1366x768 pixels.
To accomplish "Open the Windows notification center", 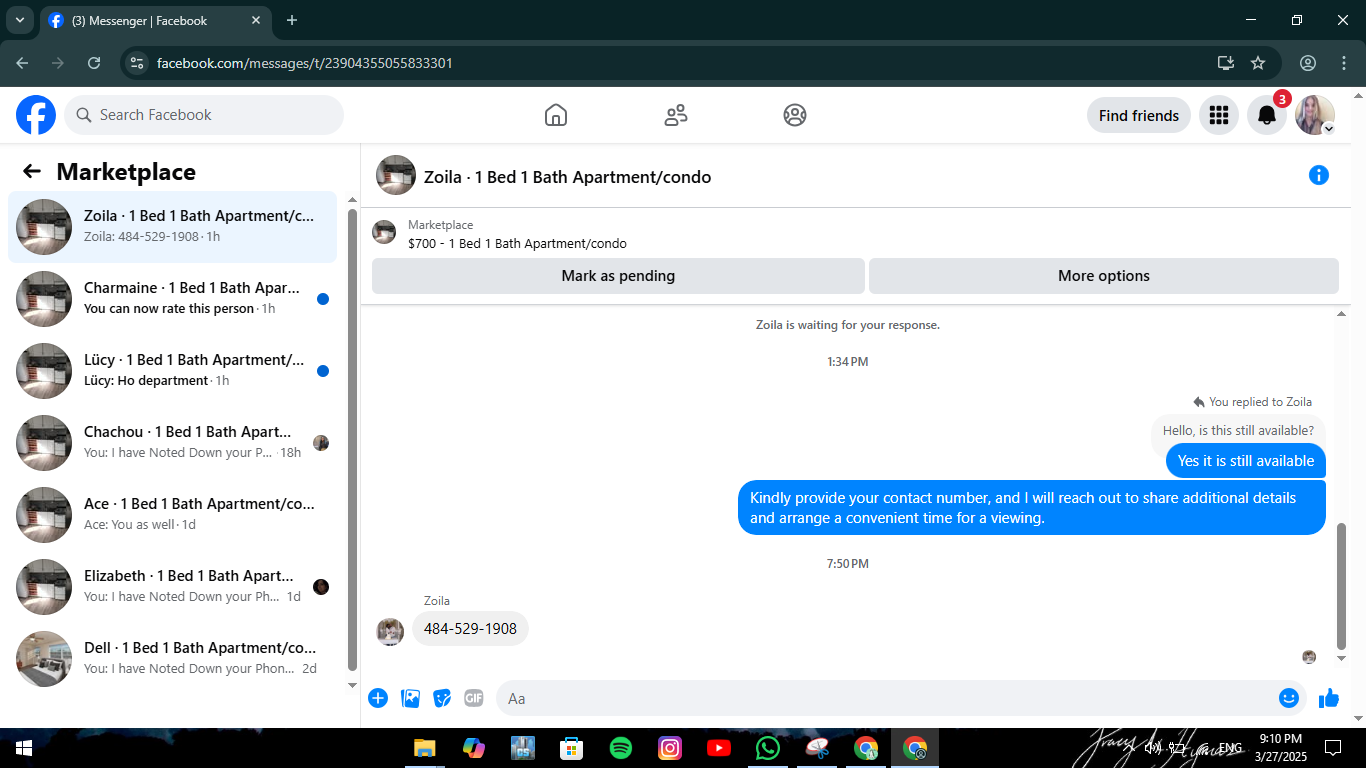I will pos(1332,748).
